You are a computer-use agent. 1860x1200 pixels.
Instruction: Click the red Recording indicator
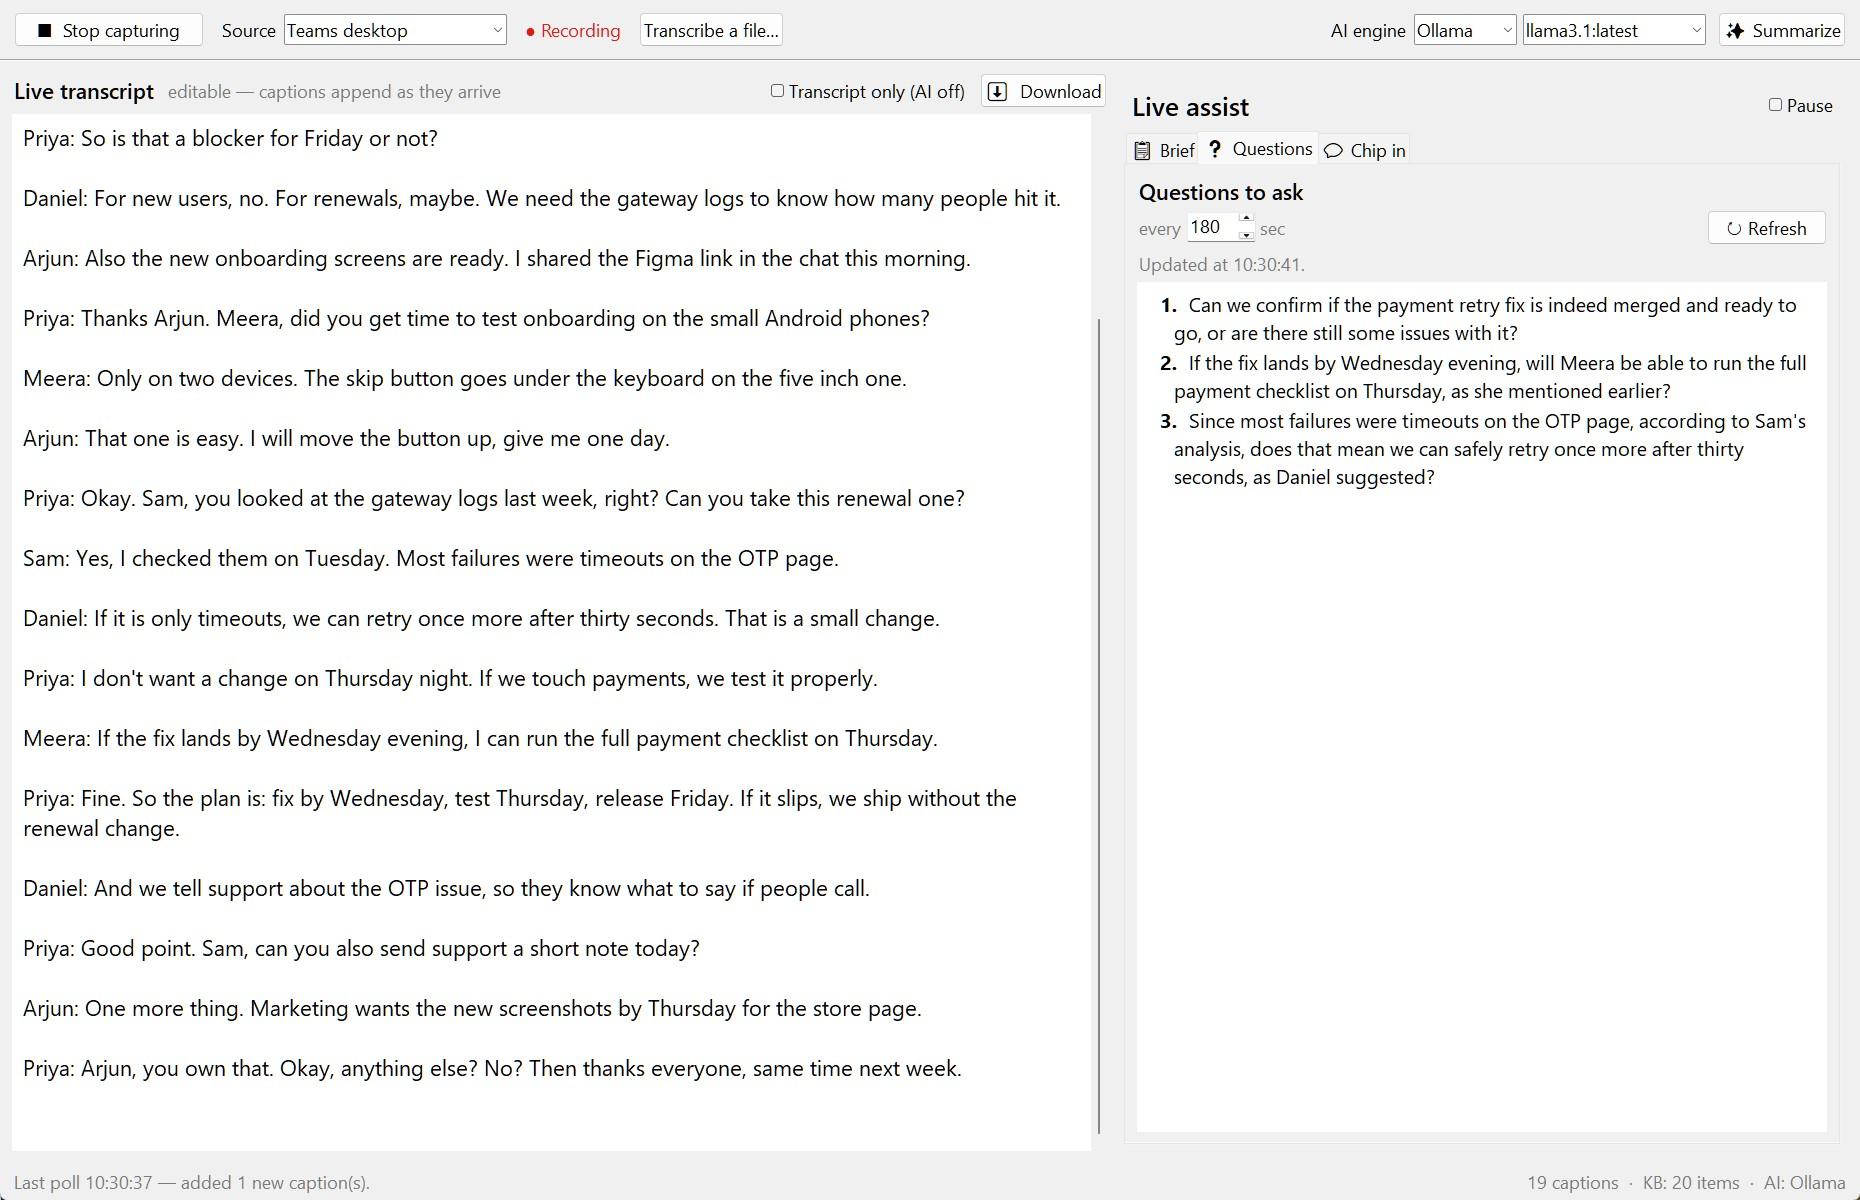coord(572,30)
